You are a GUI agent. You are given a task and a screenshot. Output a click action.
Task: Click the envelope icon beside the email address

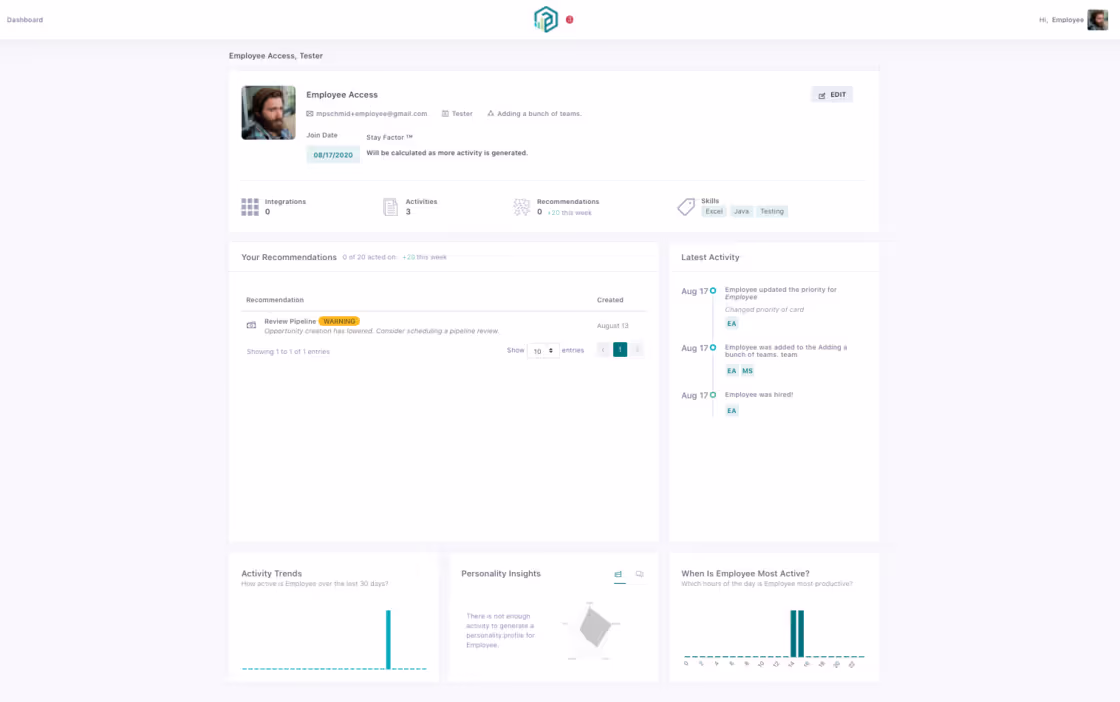(310, 114)
